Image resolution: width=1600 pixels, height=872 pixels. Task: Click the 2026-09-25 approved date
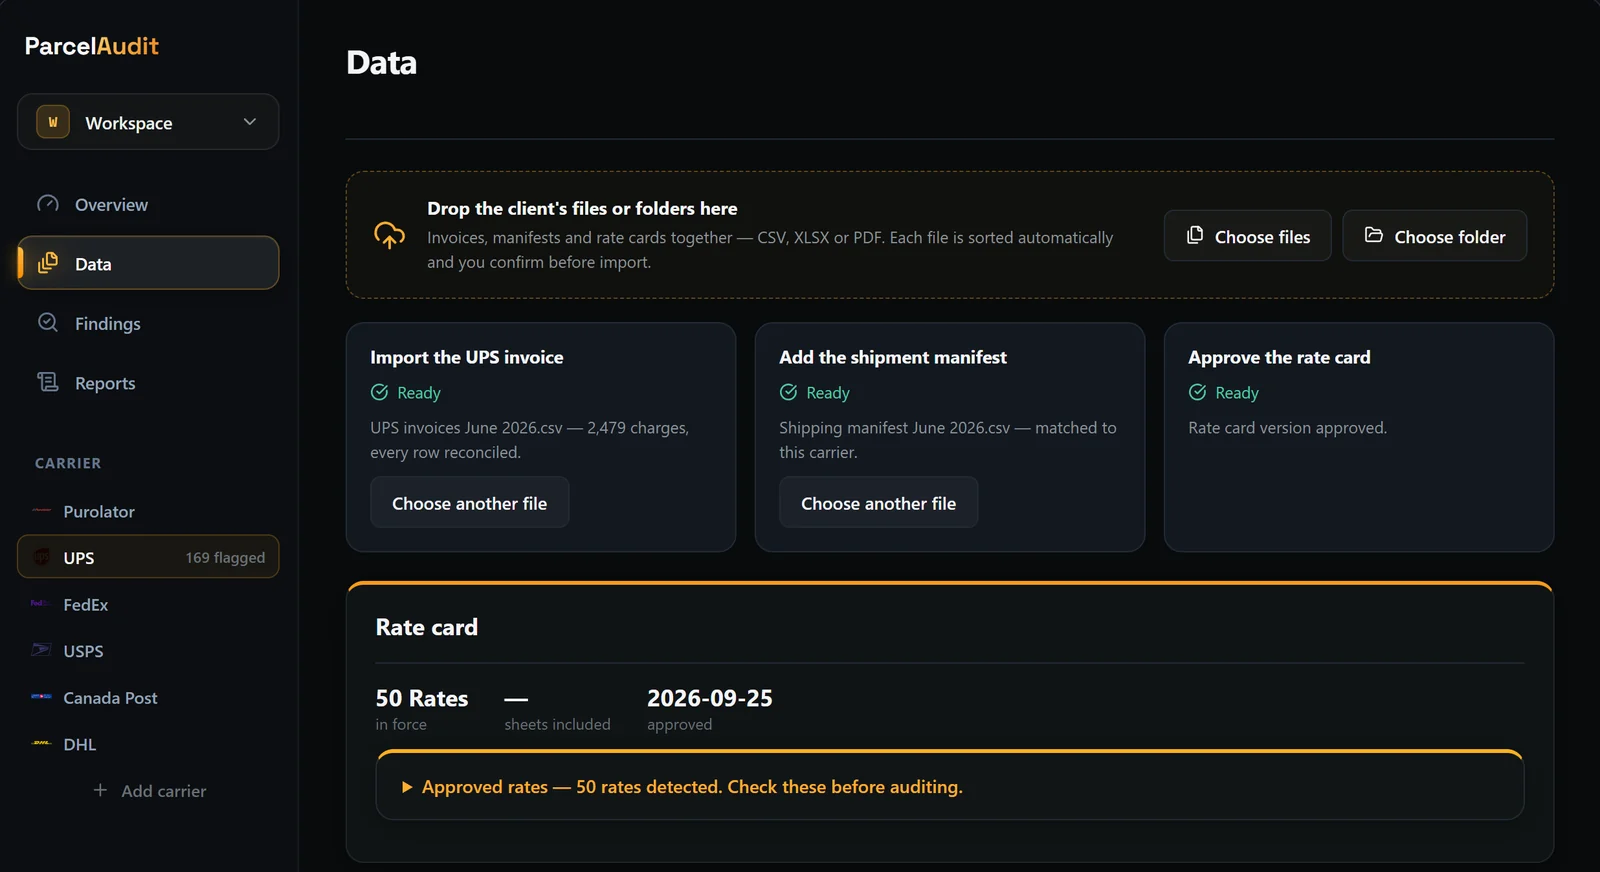click(709, 698)
